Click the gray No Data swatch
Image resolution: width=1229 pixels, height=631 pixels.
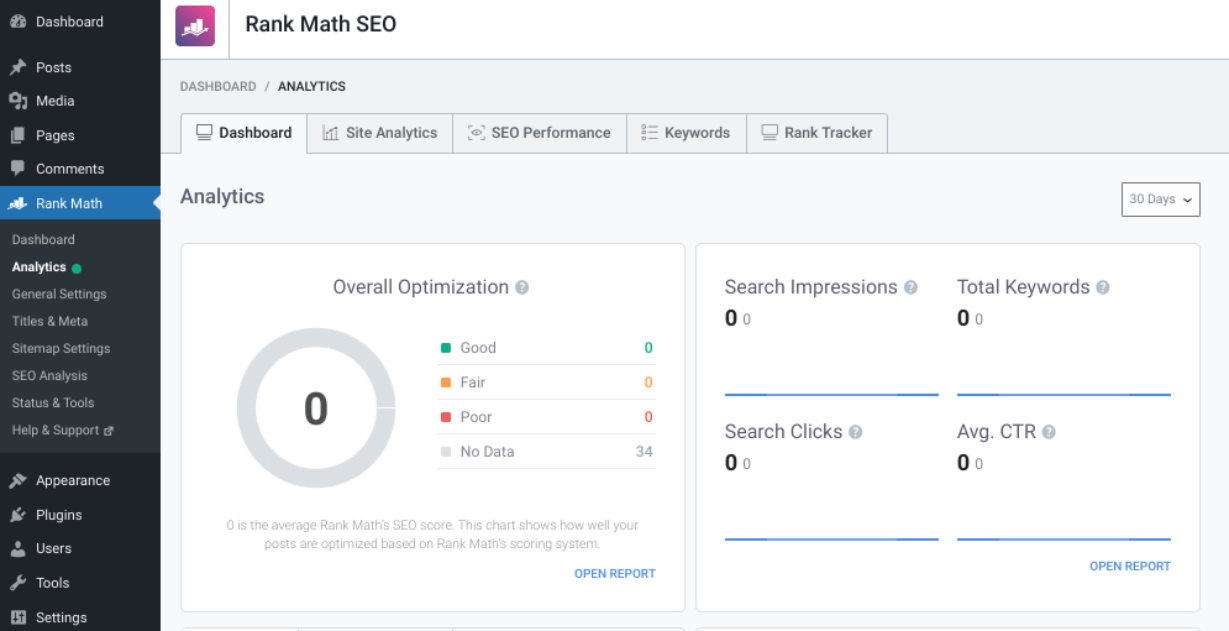(x=446, y=452)
